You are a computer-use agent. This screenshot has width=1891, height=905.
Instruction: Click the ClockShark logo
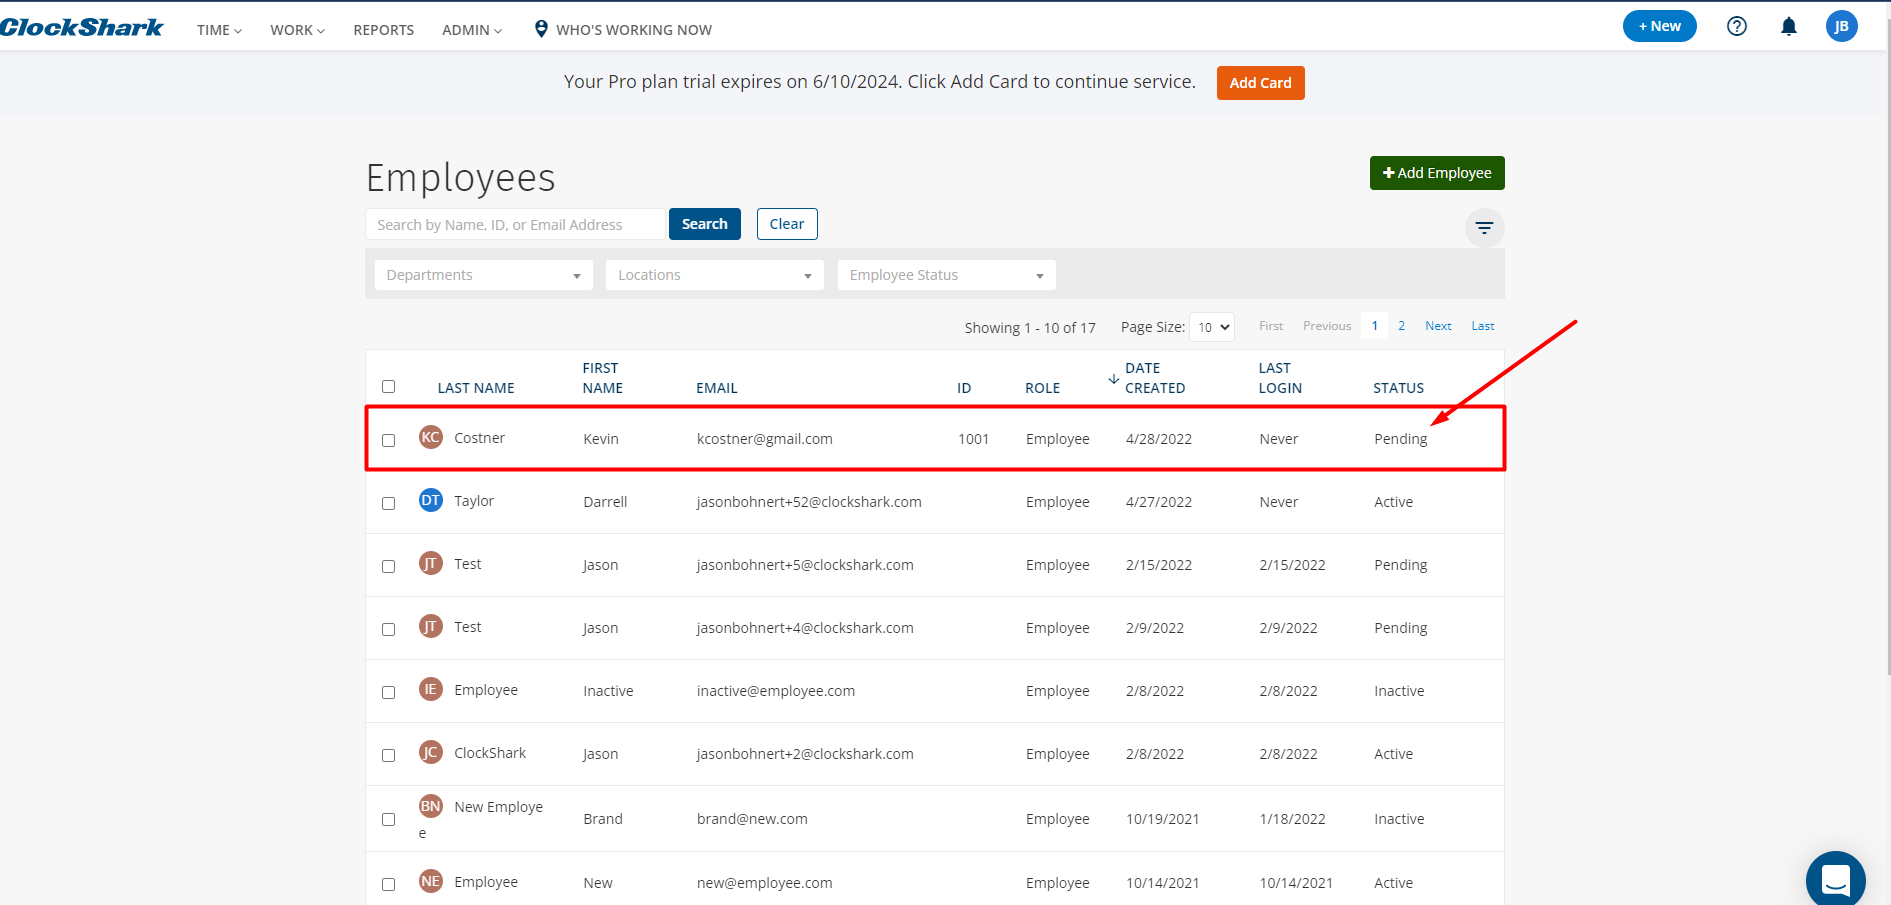(x=82, y=28)
